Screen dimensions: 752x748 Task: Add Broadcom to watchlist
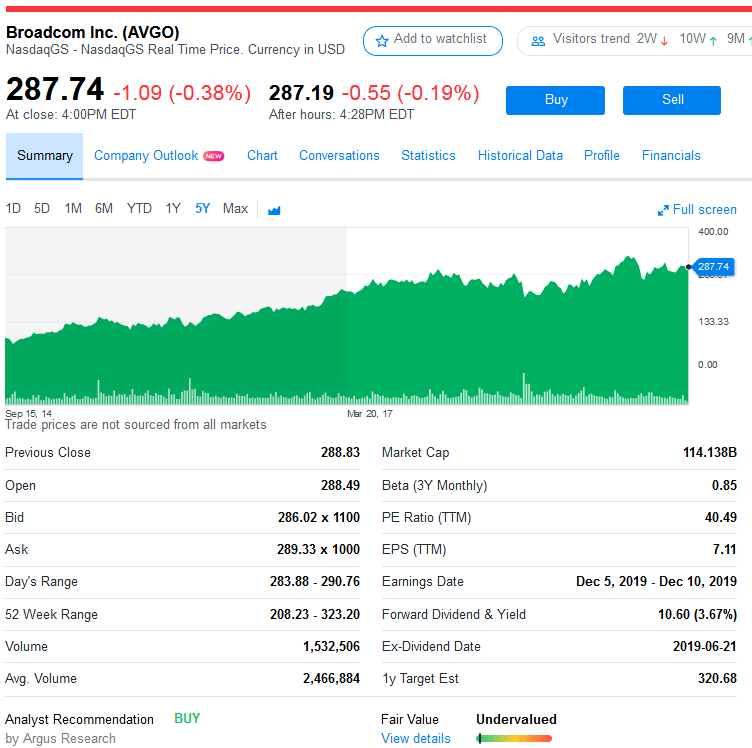433,41
